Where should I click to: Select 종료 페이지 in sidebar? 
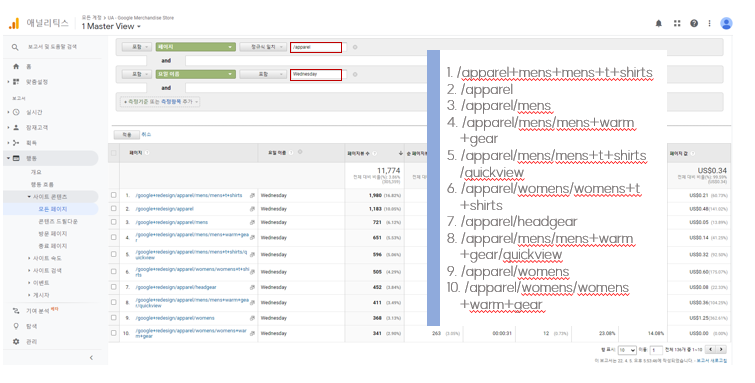[x=53, y=246]
